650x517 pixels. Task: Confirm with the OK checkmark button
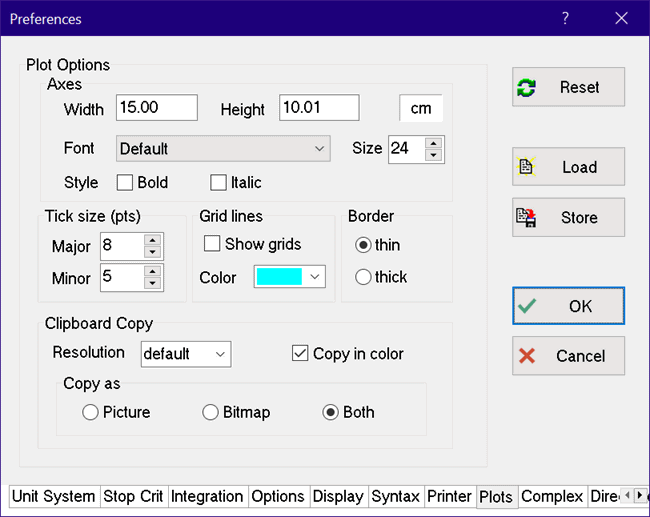tap(568, 306)
